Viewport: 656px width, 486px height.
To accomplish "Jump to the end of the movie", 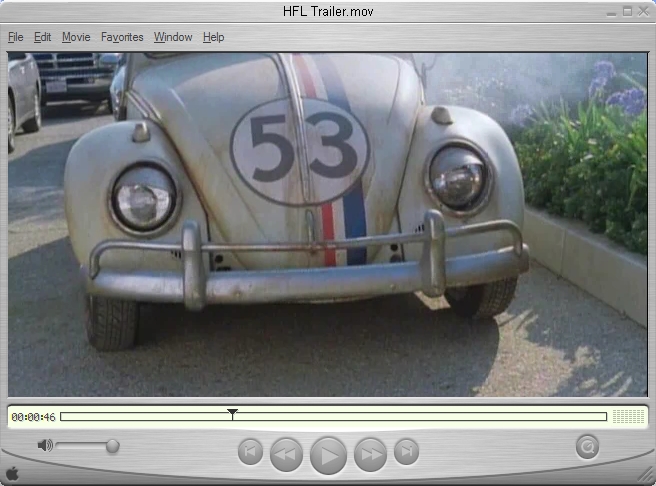I will (406, 452).
